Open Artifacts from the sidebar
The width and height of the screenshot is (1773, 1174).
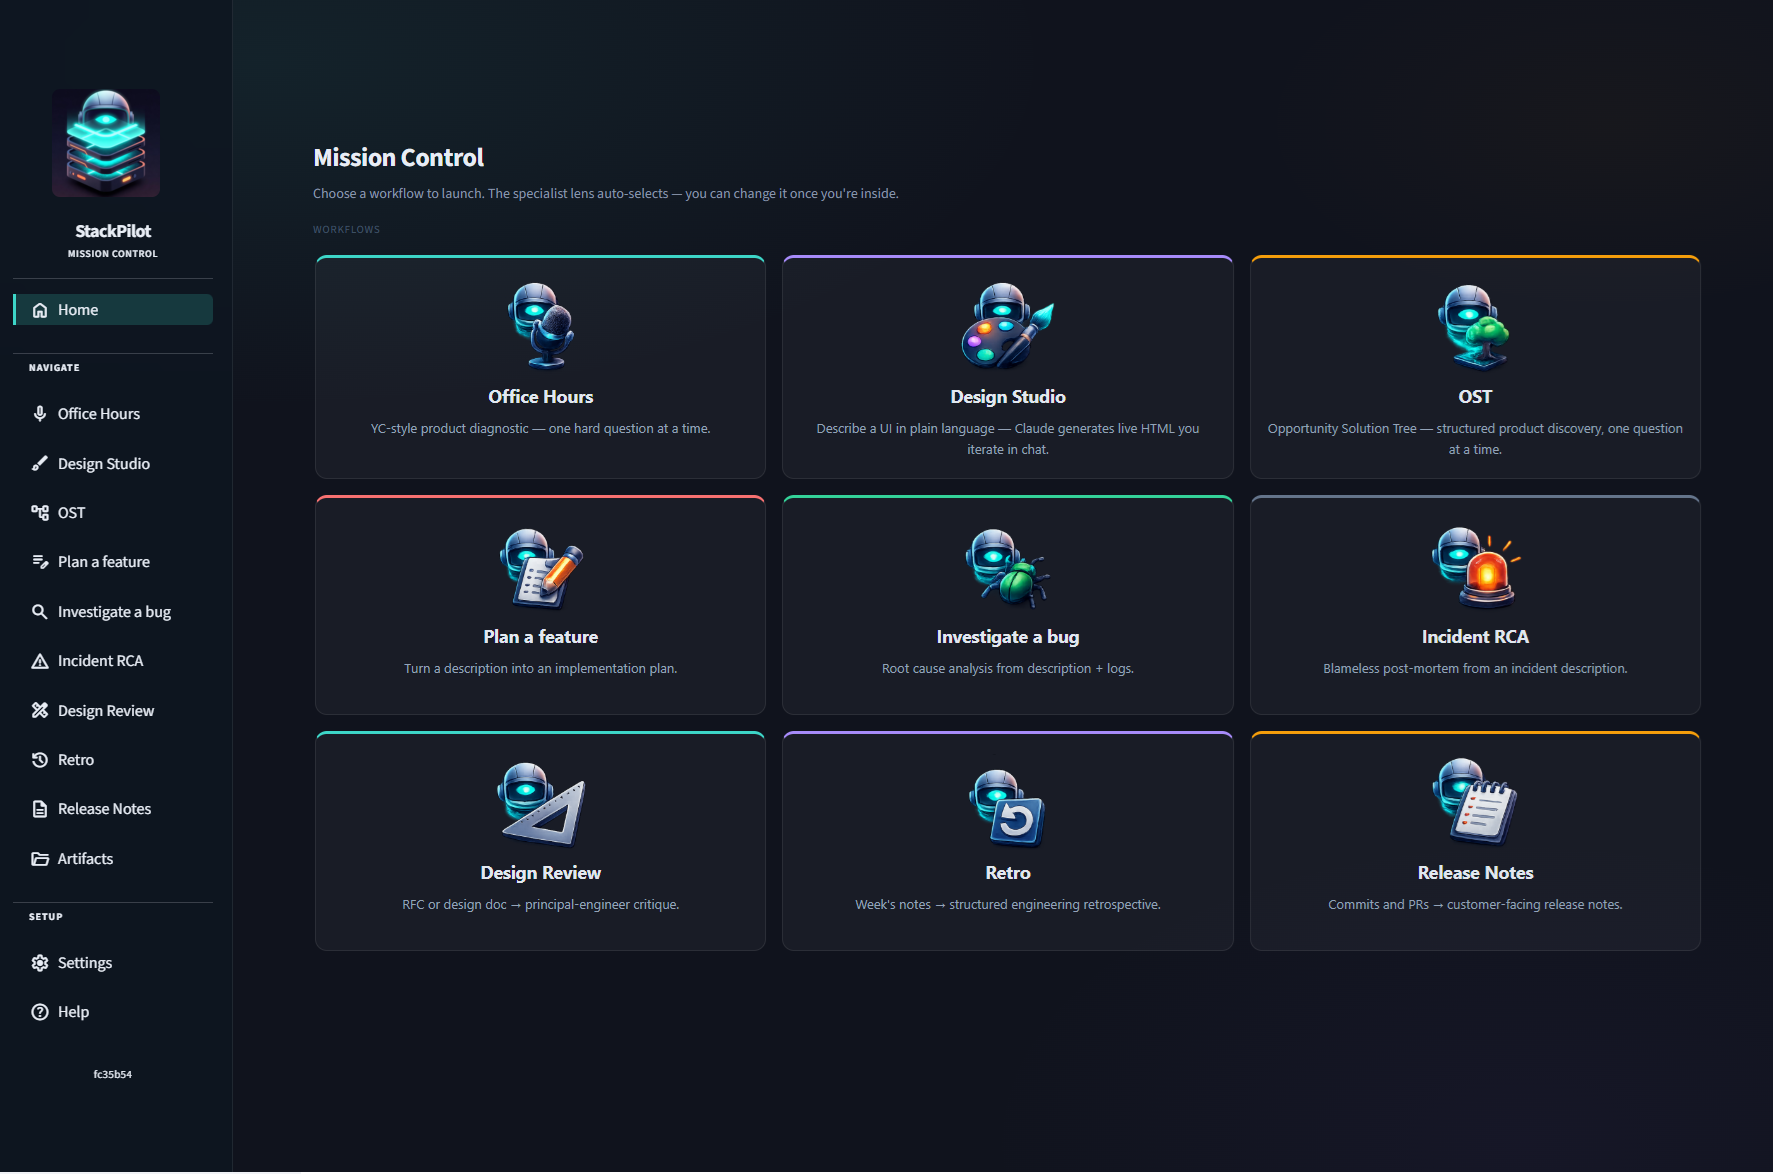tap(113, 859)
